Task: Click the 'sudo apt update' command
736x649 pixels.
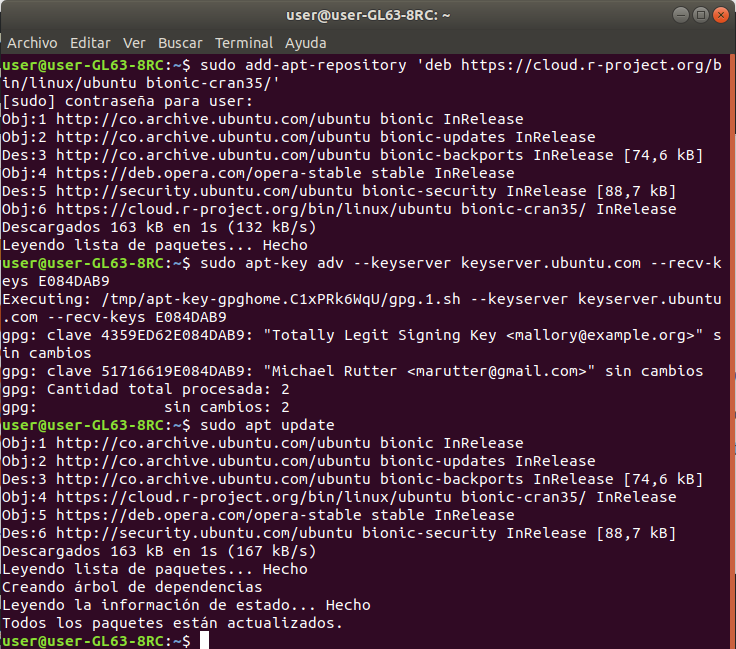Action: coord(267,425)
